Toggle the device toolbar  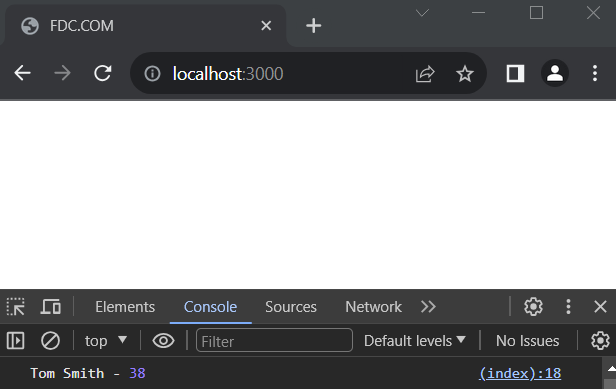pyautogui.click(x=51, y=307)
